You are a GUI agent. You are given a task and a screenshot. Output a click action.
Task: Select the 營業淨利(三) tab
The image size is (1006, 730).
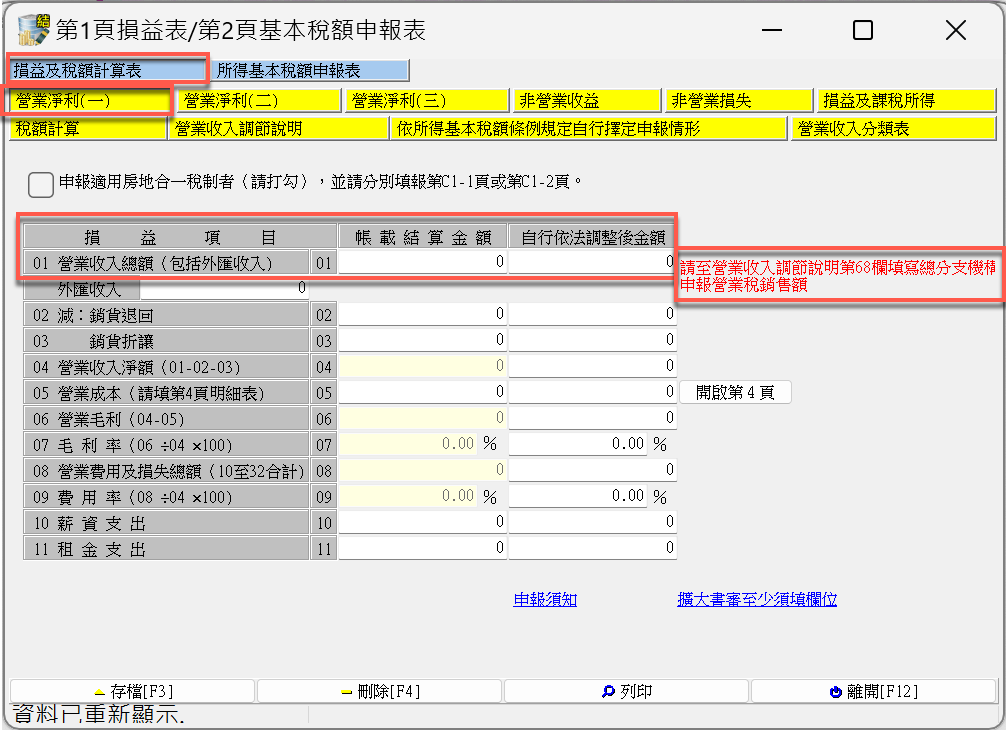pyautogui.click(x=427, y=101)
